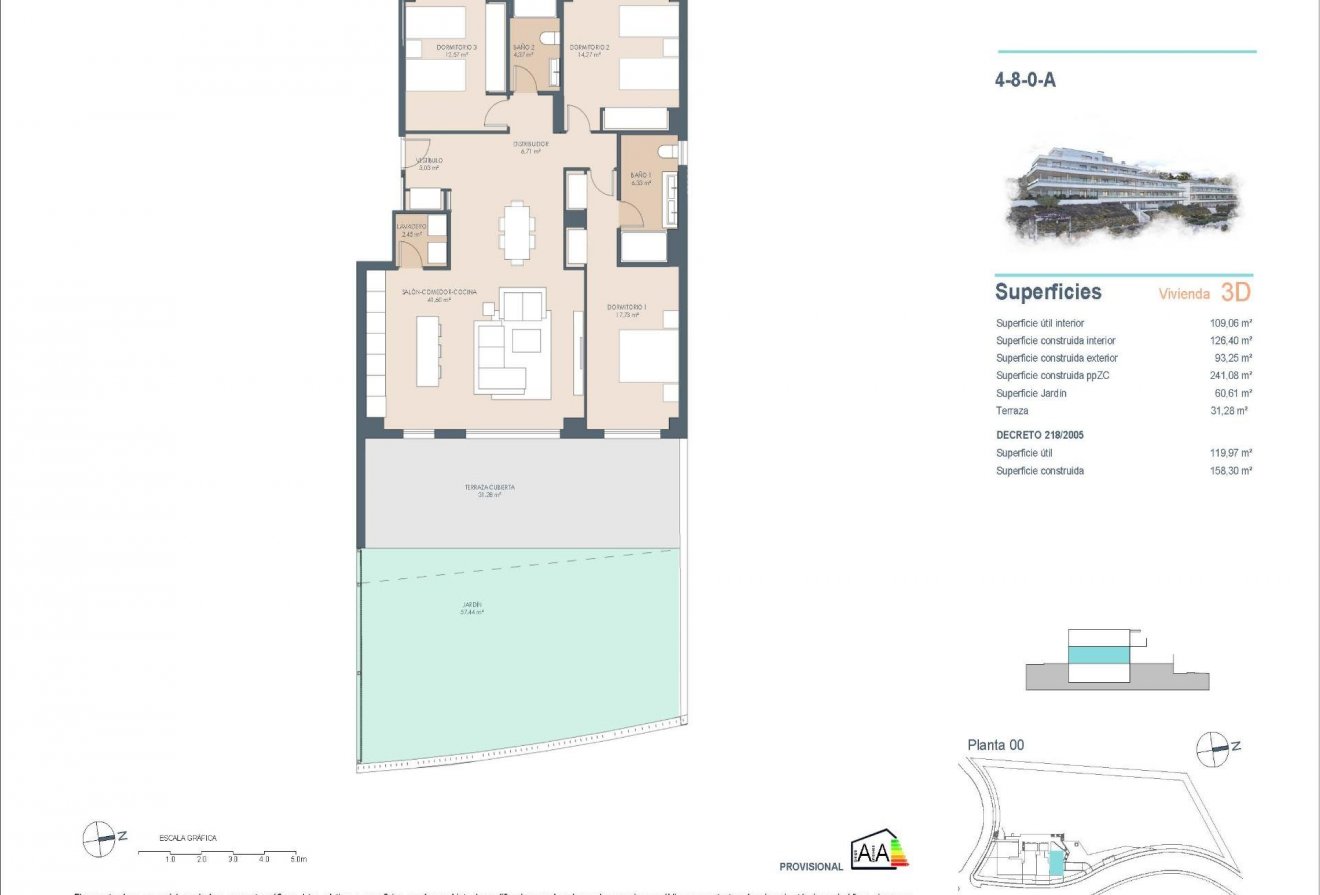Click the dining table with chairs
Viewport: 1320px width, 895px height.
point(516,233)
